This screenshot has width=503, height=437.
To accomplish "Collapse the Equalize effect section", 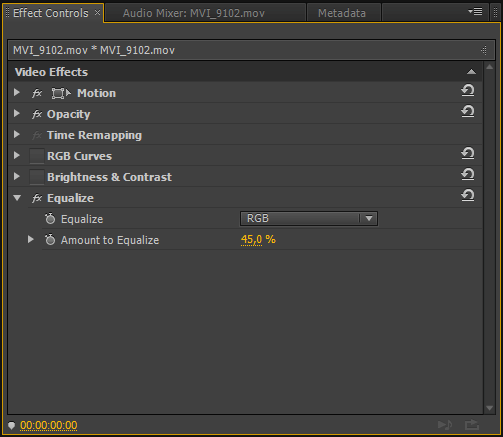I will 17,198.
